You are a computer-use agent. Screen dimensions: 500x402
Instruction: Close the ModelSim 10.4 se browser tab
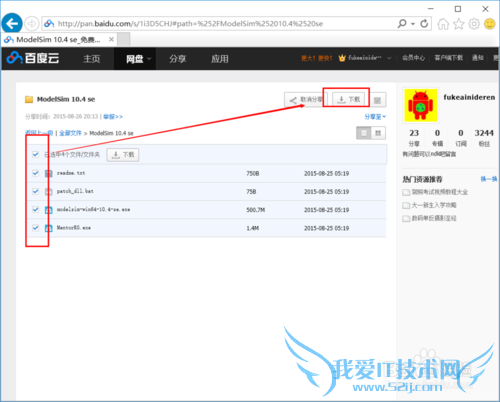(111, 40)
